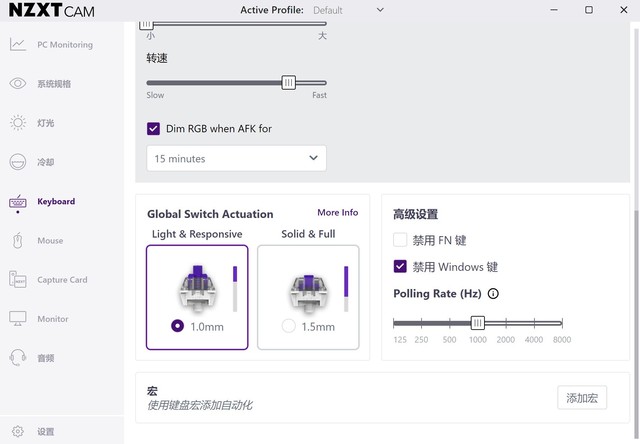Switch to the Keyboard sidebar tab
The height and width of the screenshot is (444, 640).
point(56,202)
